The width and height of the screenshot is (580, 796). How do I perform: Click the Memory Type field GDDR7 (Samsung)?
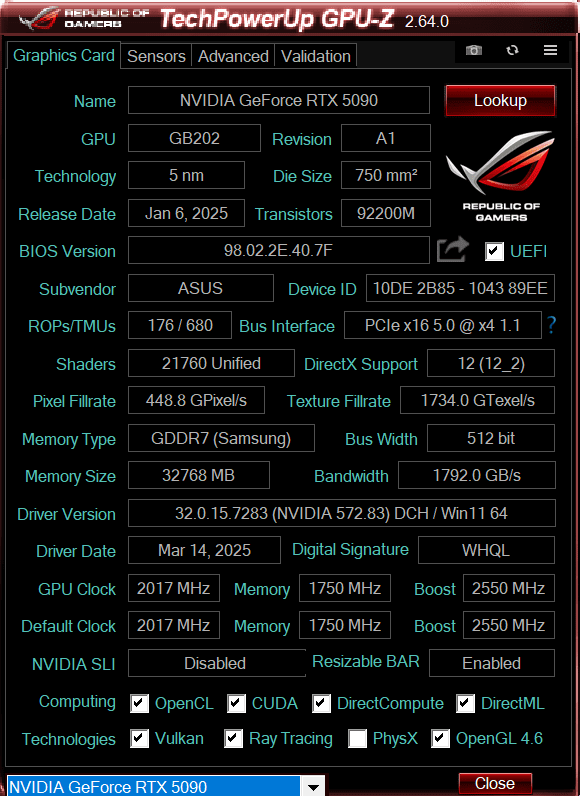[221, 438]
